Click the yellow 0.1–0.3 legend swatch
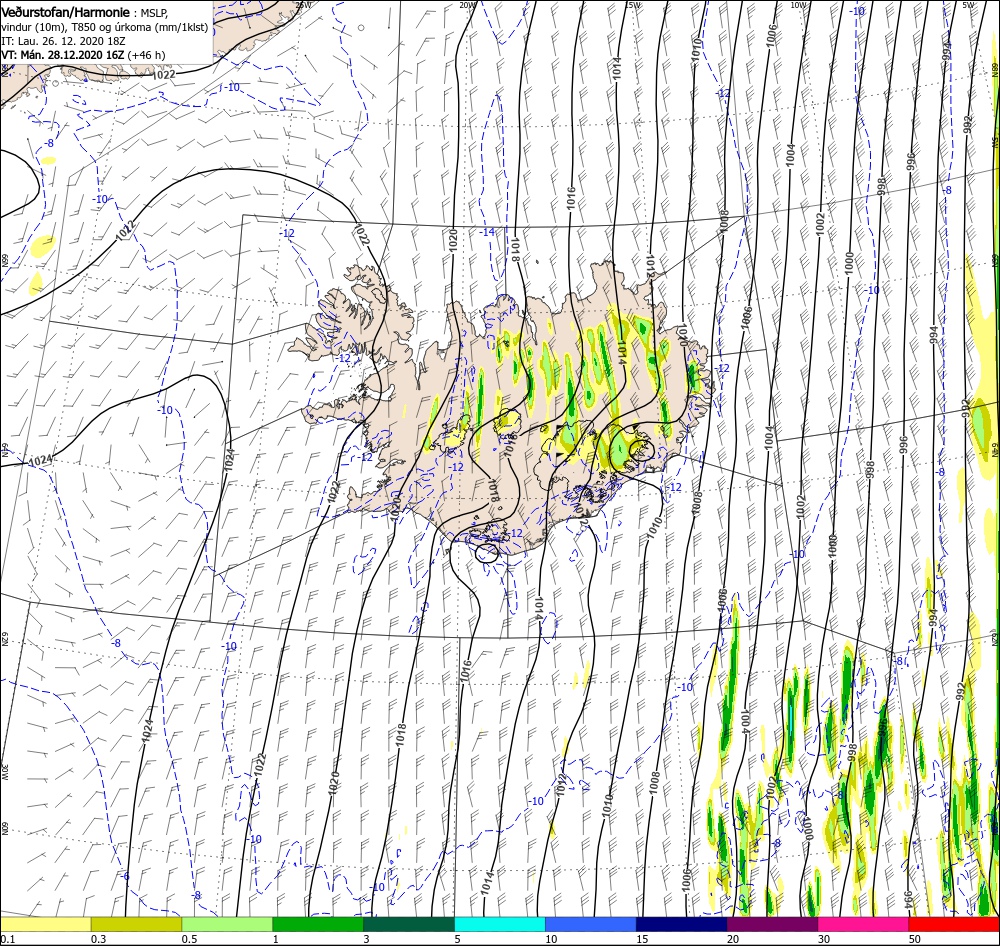Image resolution: width=1000 pixels, height=946 pixels. tap(45, 925)
